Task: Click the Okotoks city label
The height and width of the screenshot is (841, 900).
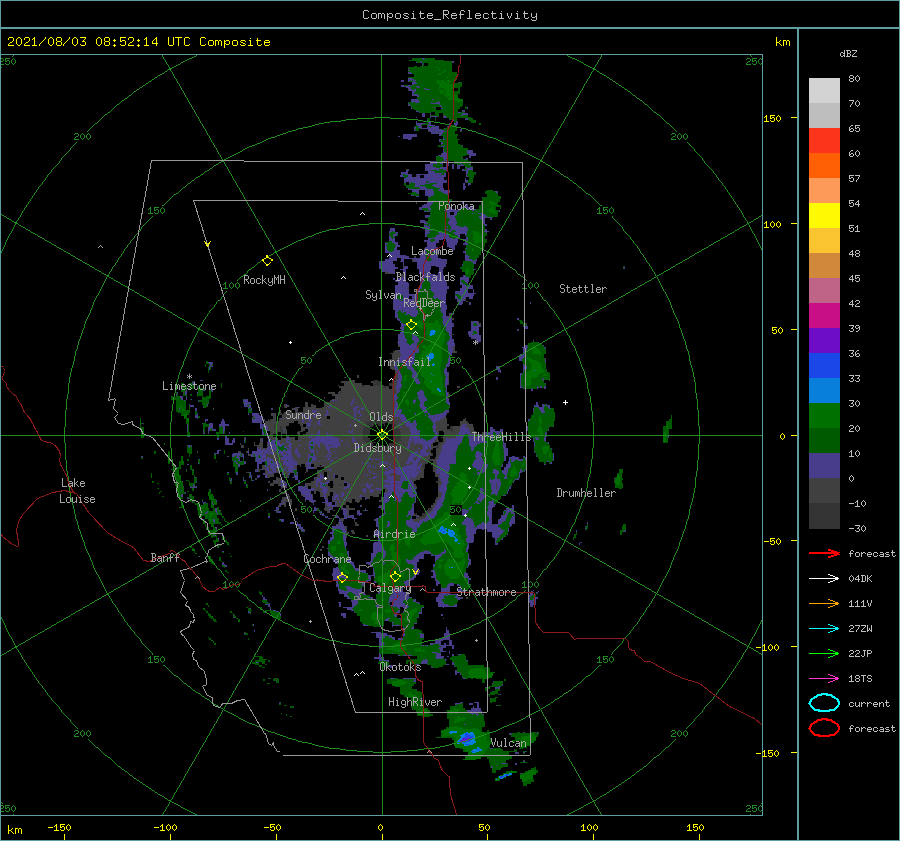Action: (400, 666)
